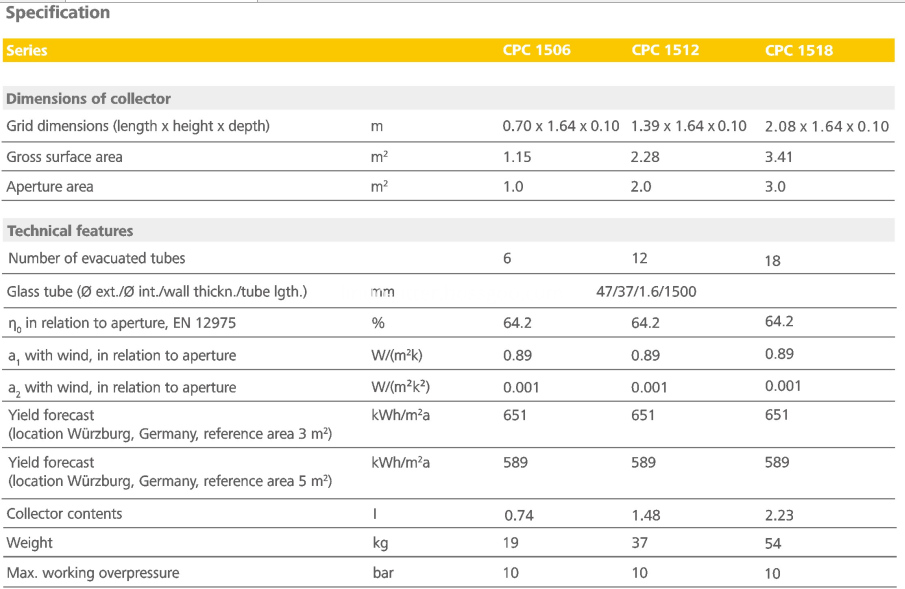
Task: Select the value '2.08 x 1.64 x 0.10'
Action: point(827,126)
